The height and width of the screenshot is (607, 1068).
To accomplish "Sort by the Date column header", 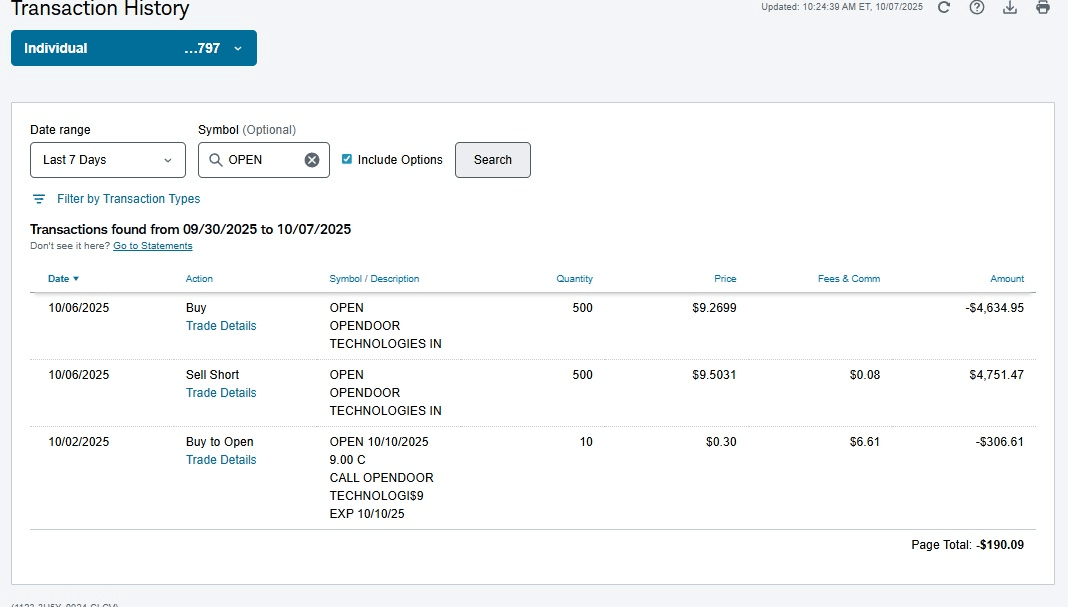I will pos(63,279).
